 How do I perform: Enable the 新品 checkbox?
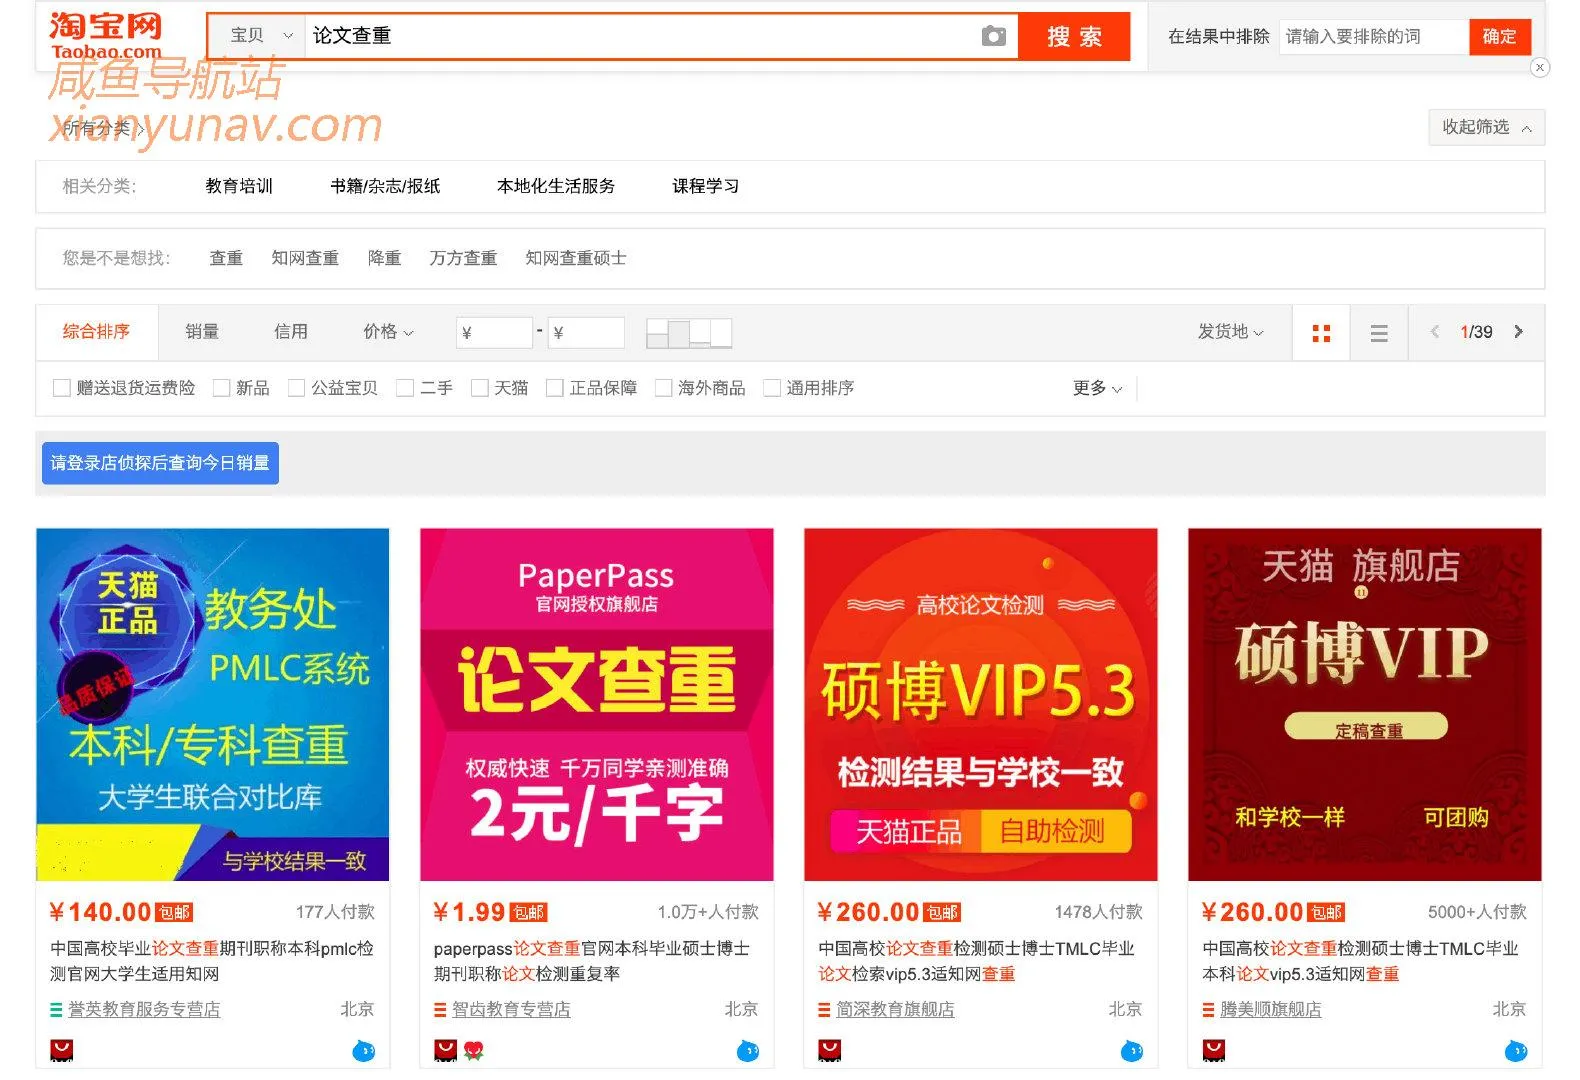point(222,388)
